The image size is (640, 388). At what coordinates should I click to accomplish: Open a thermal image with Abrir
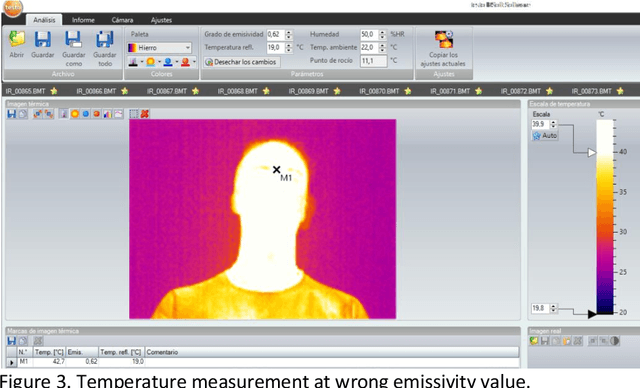[17, 40]
